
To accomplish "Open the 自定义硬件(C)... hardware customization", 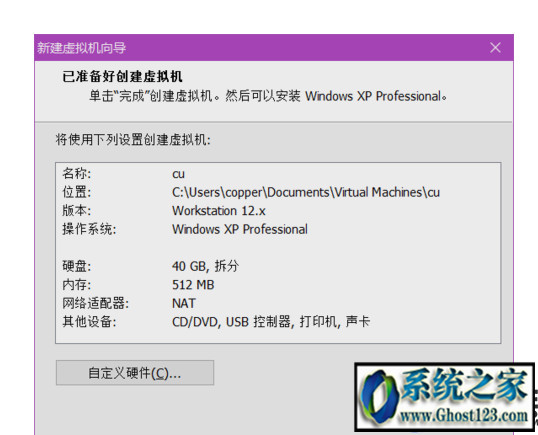I will pyautogui.click(x=135, y=373).
